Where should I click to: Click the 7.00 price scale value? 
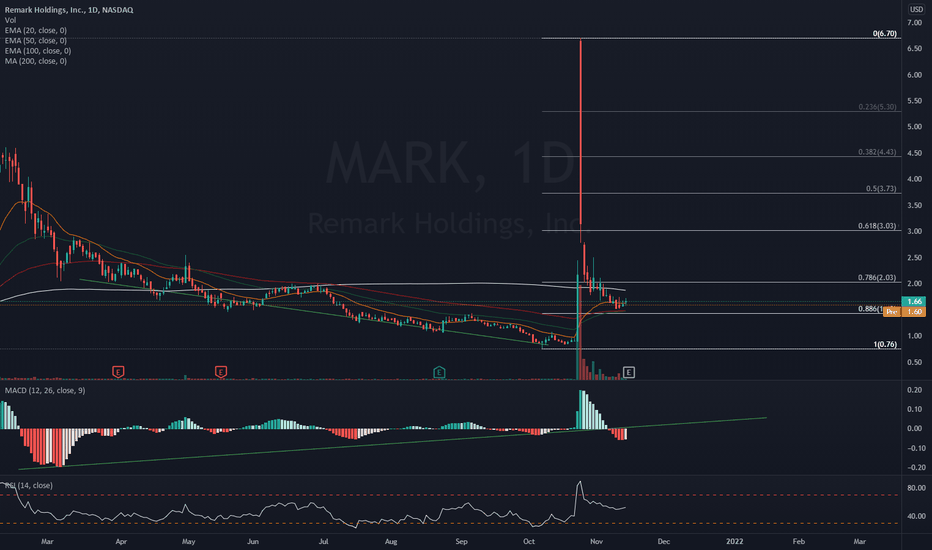[914, 23]
